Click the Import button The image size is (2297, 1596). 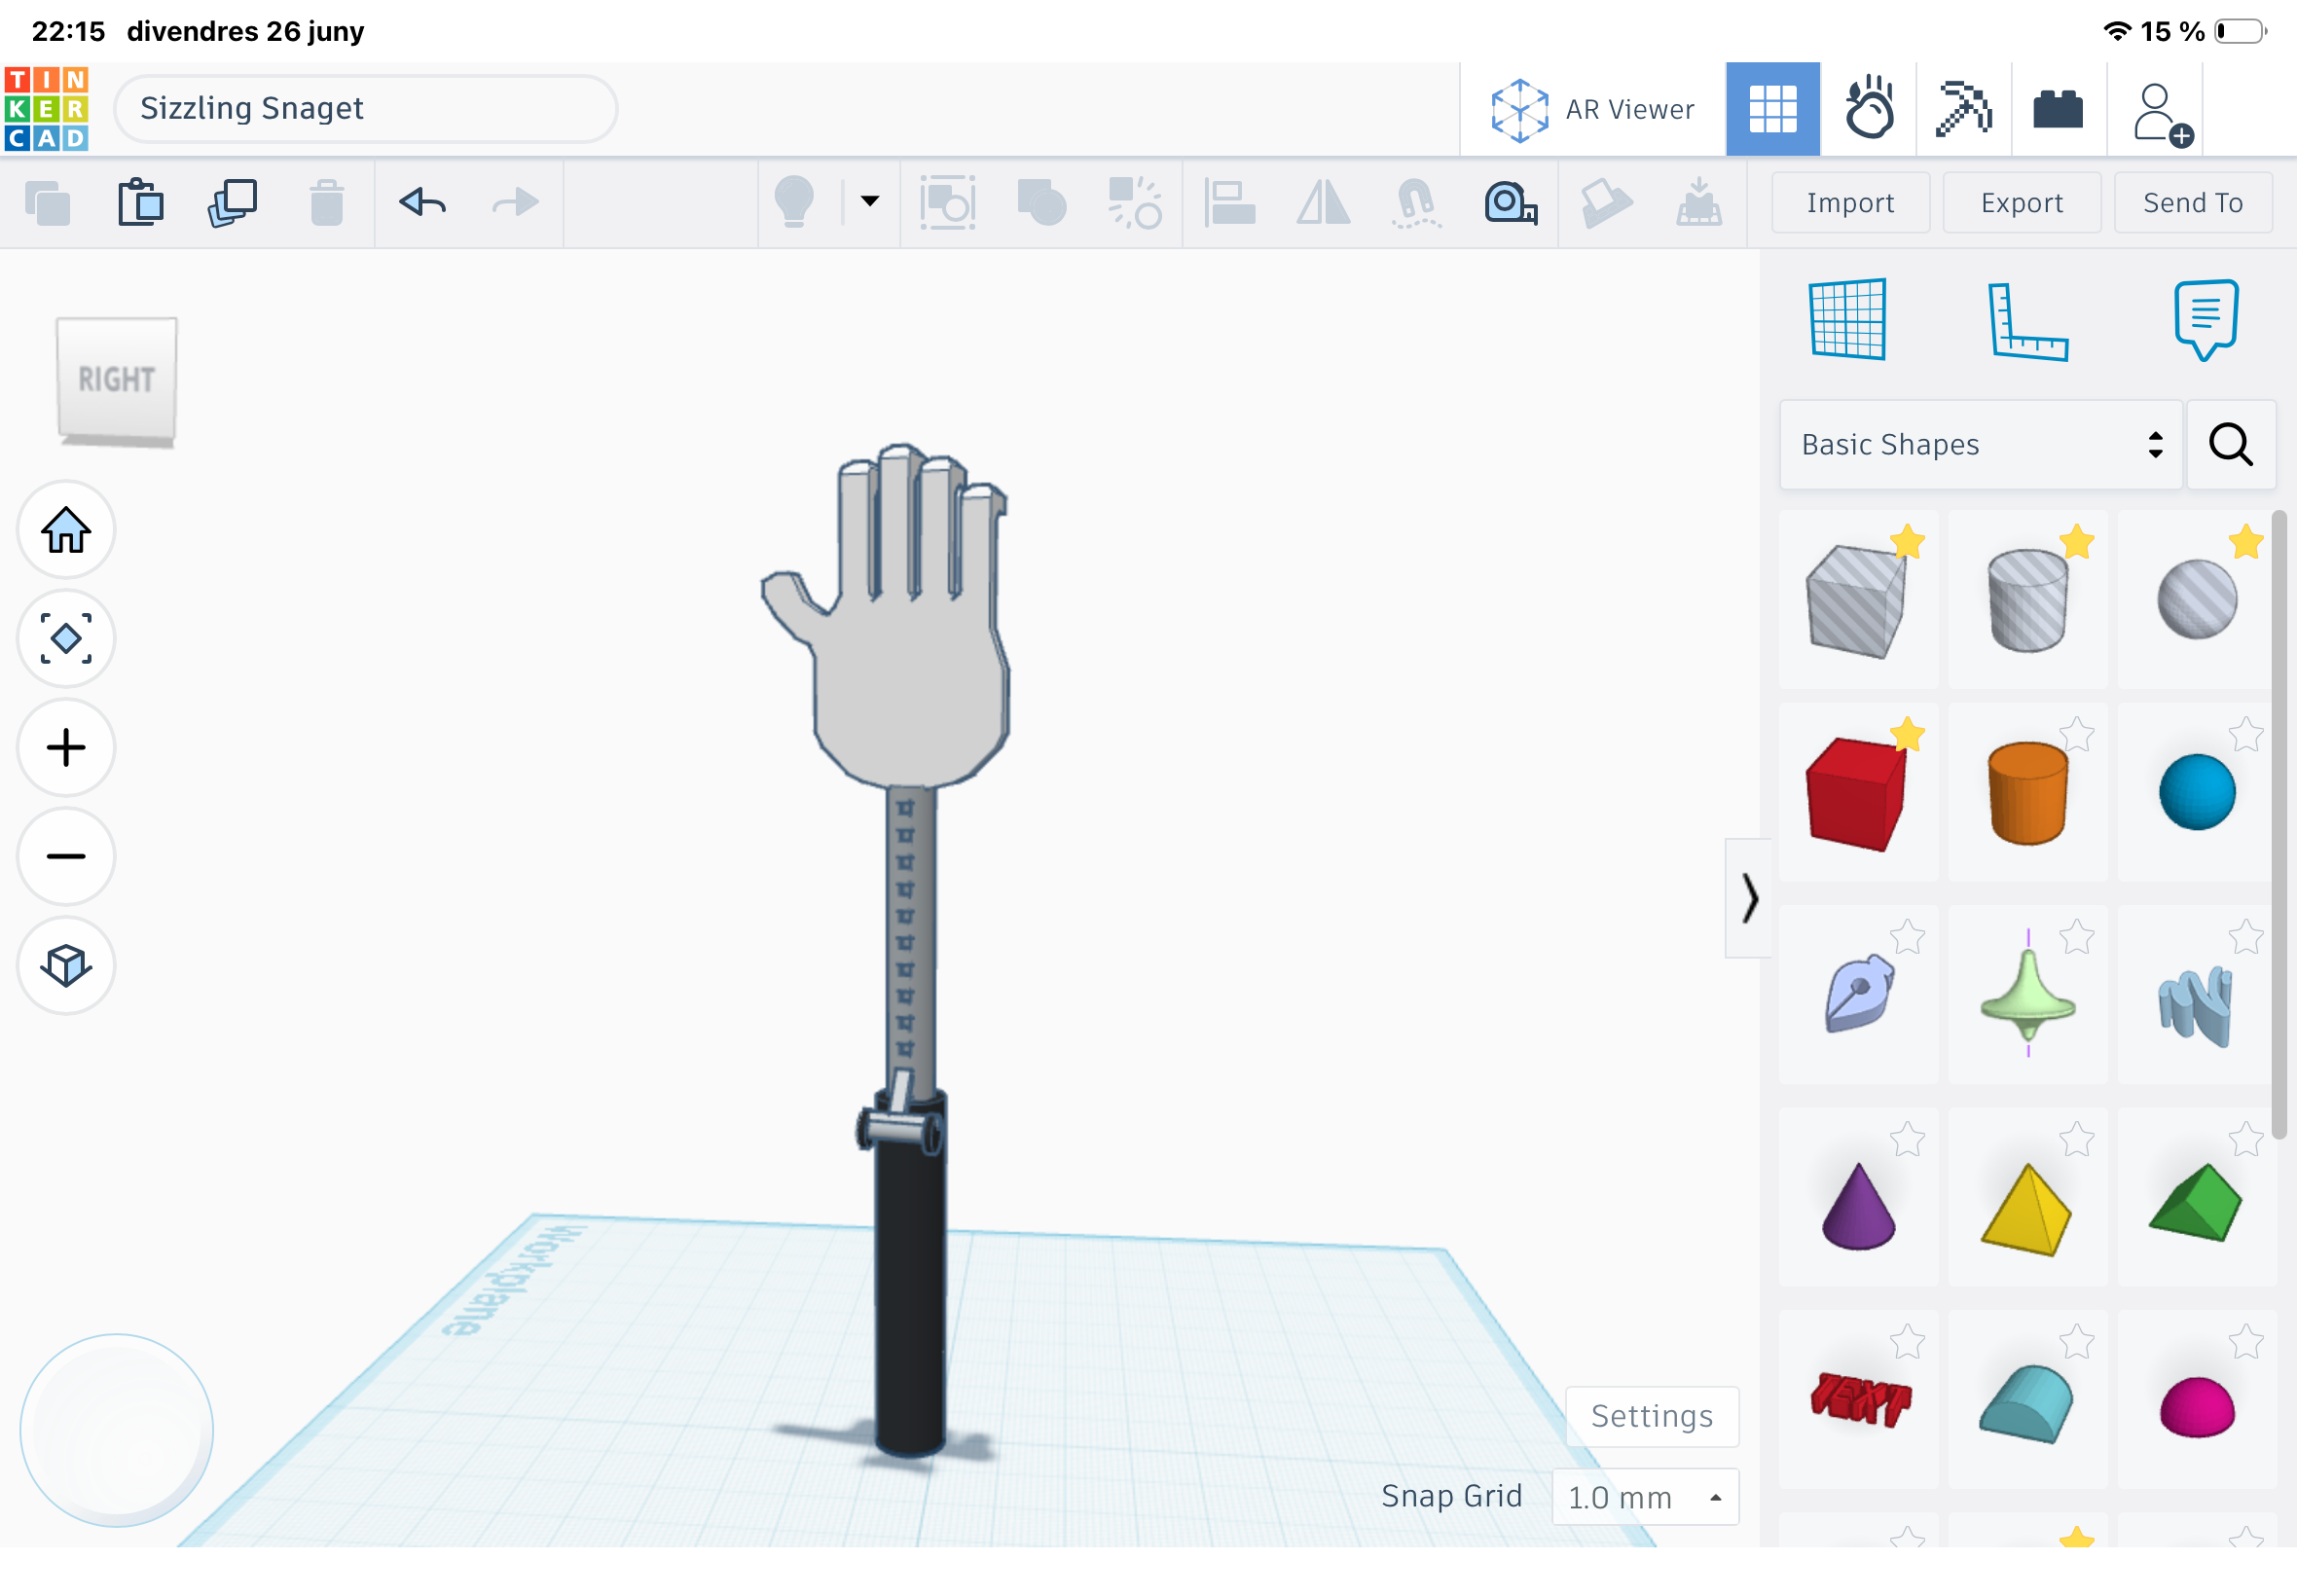tap(1850, 203)
